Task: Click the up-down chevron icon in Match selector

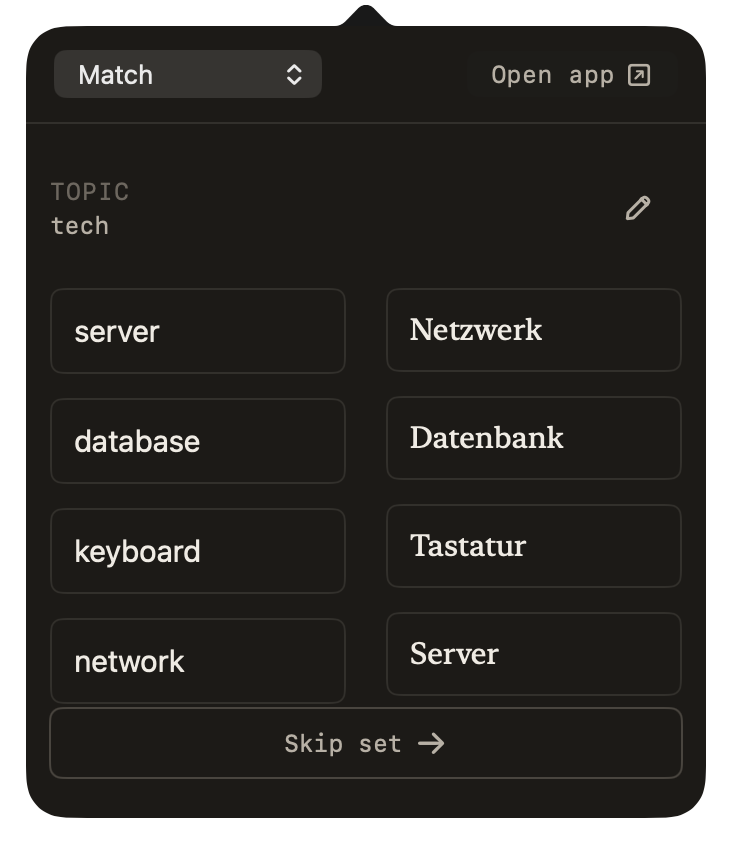Action: point(294,75)
